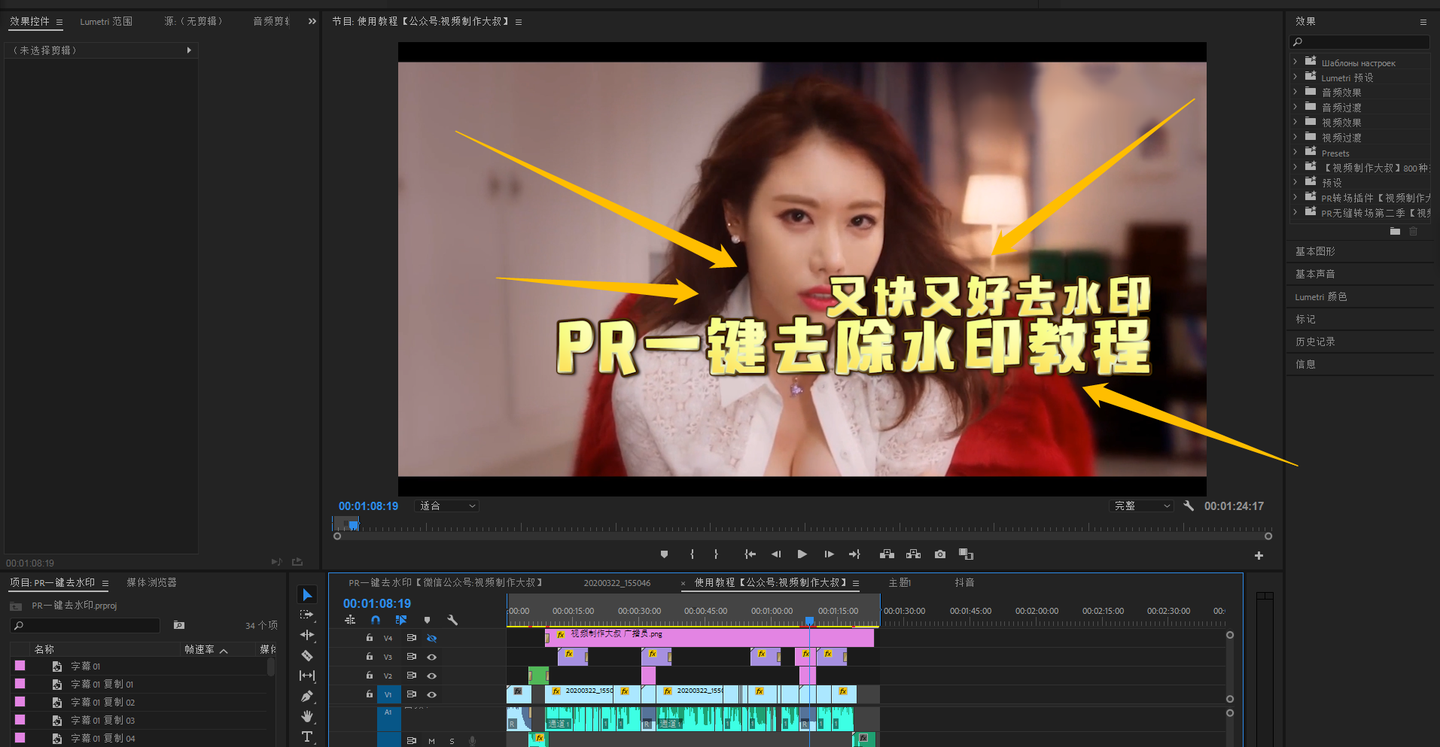Click the Mark In bracket button
The width and height of the screenshot is (1440, 747).
(692, 554)
